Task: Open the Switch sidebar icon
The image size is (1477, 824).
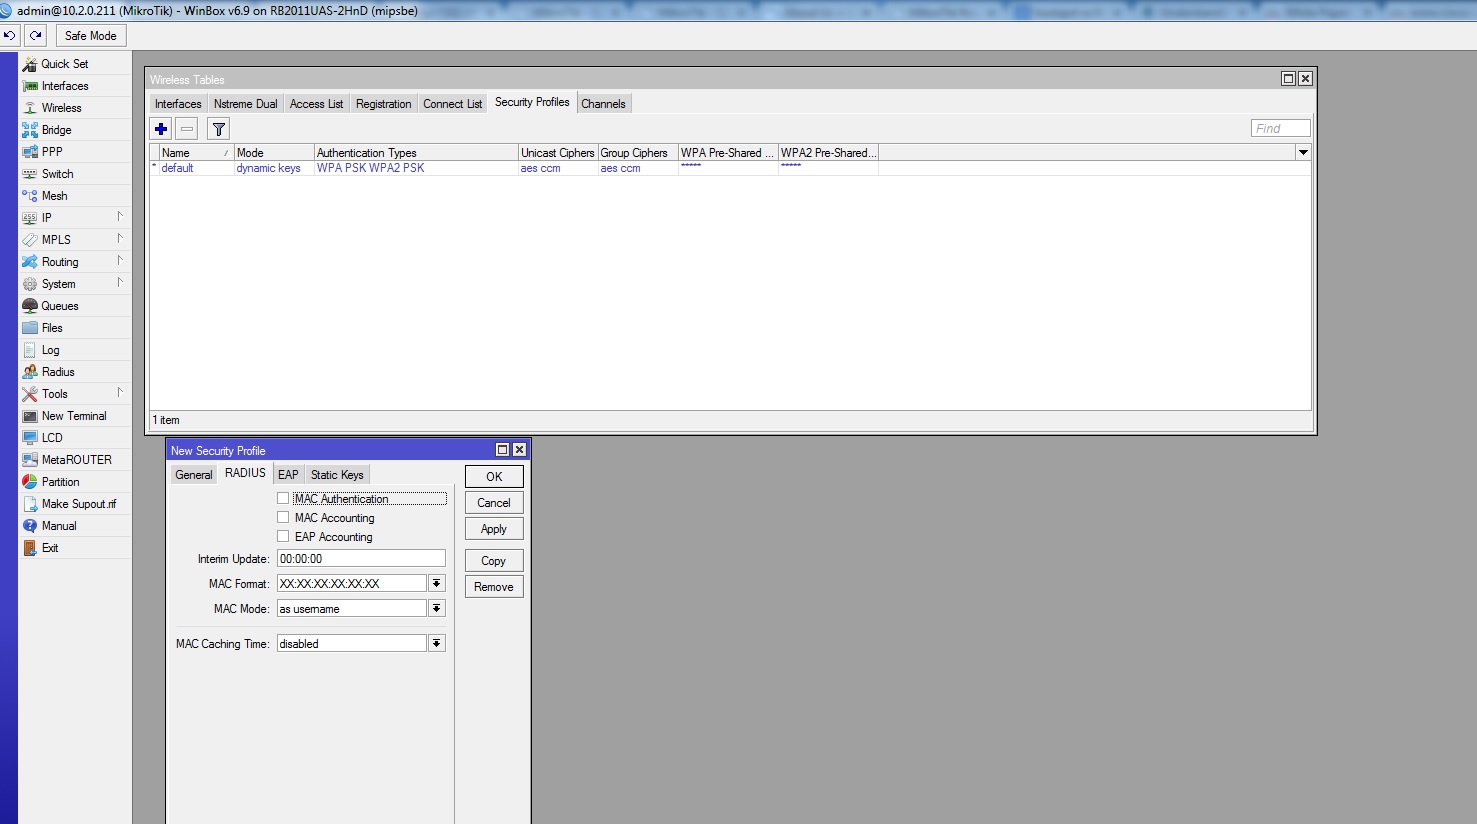Action: (x=30, y=174)
